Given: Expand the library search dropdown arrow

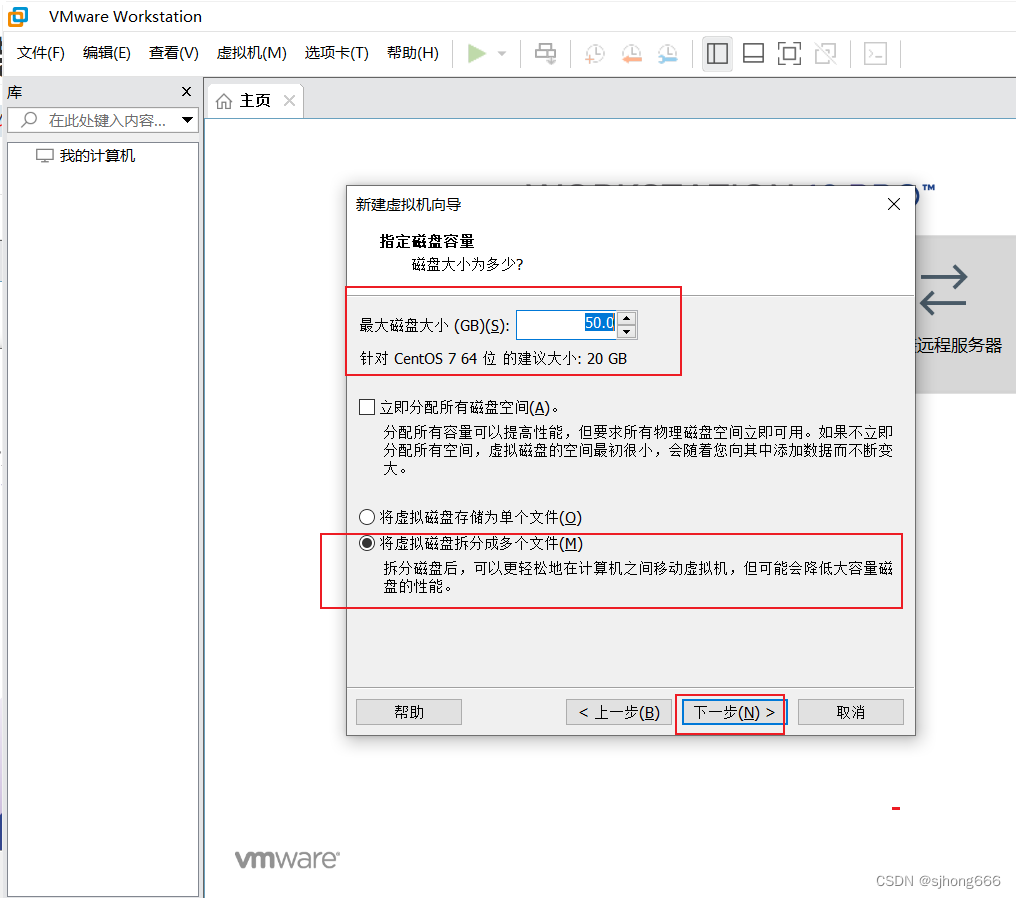Looking at the screenshot, I should tap(187, 120).
